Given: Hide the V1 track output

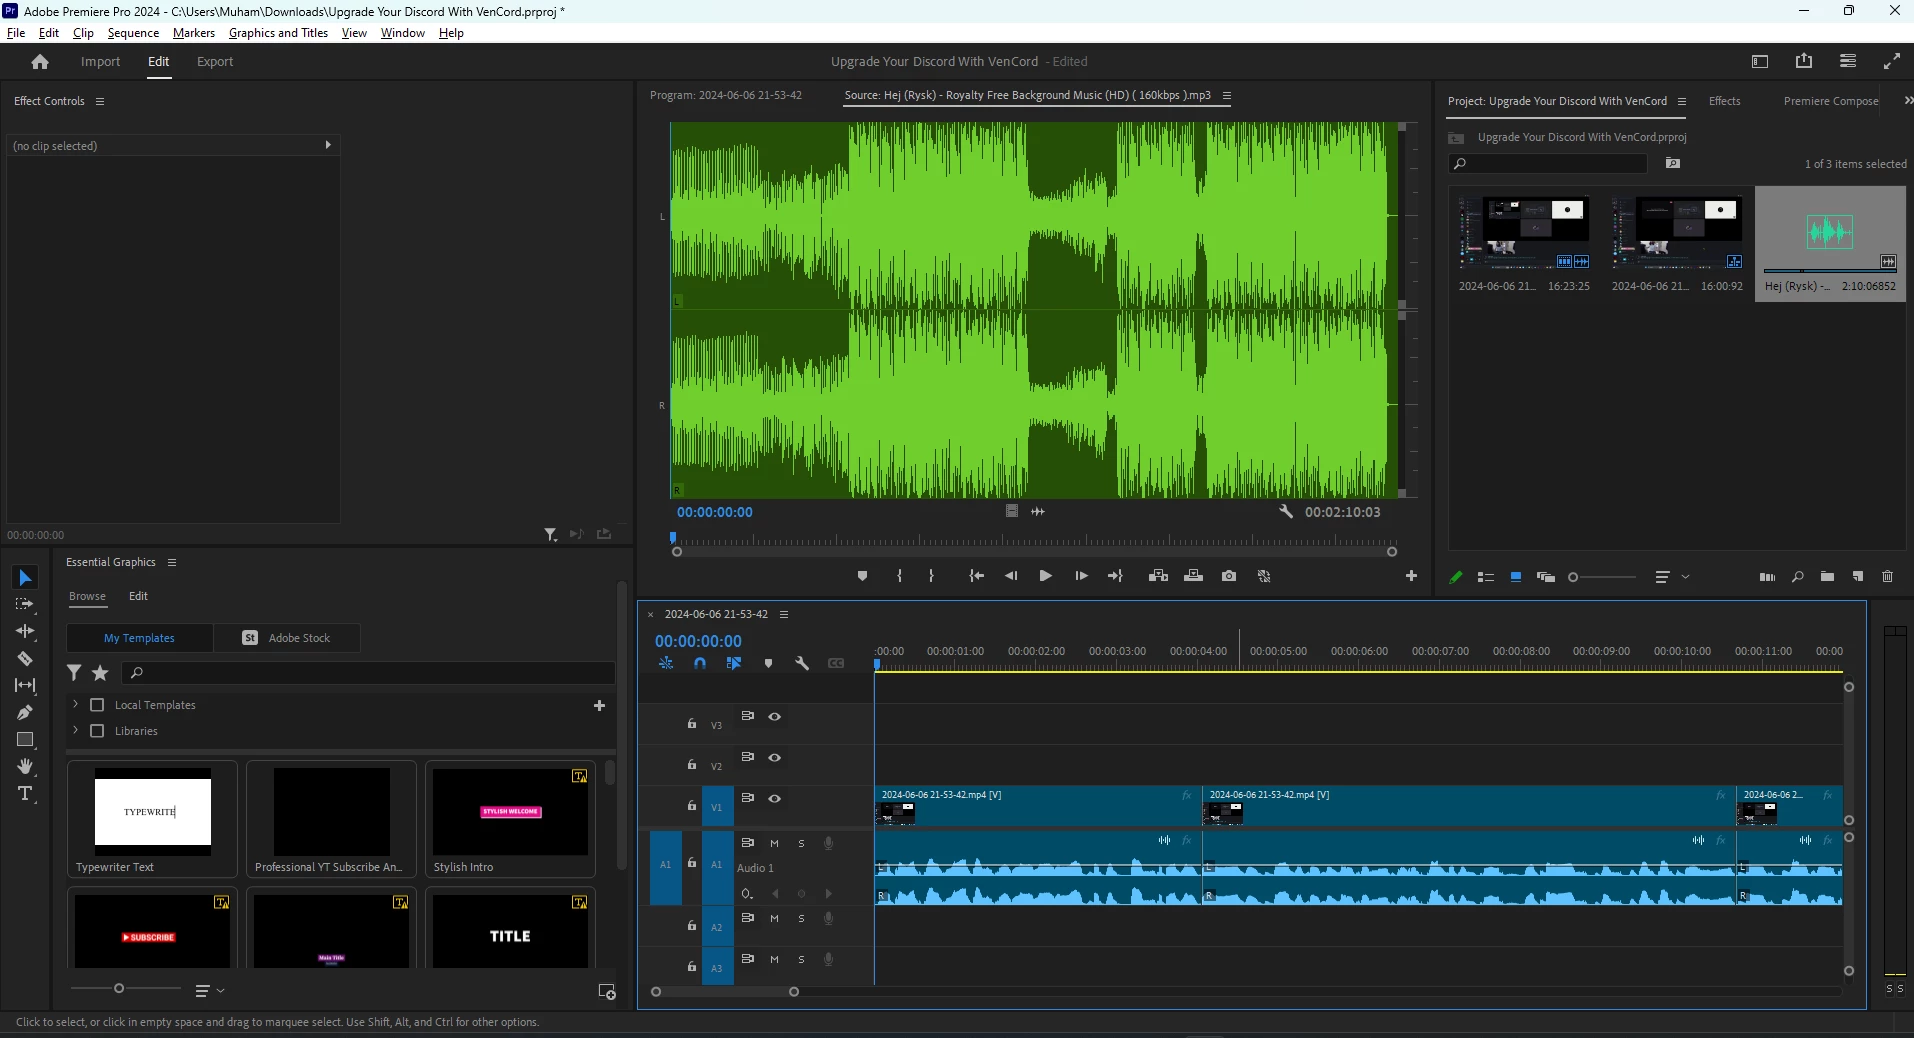Looking at the screenshot, I should pyautogui.click(x=774, y=799).
